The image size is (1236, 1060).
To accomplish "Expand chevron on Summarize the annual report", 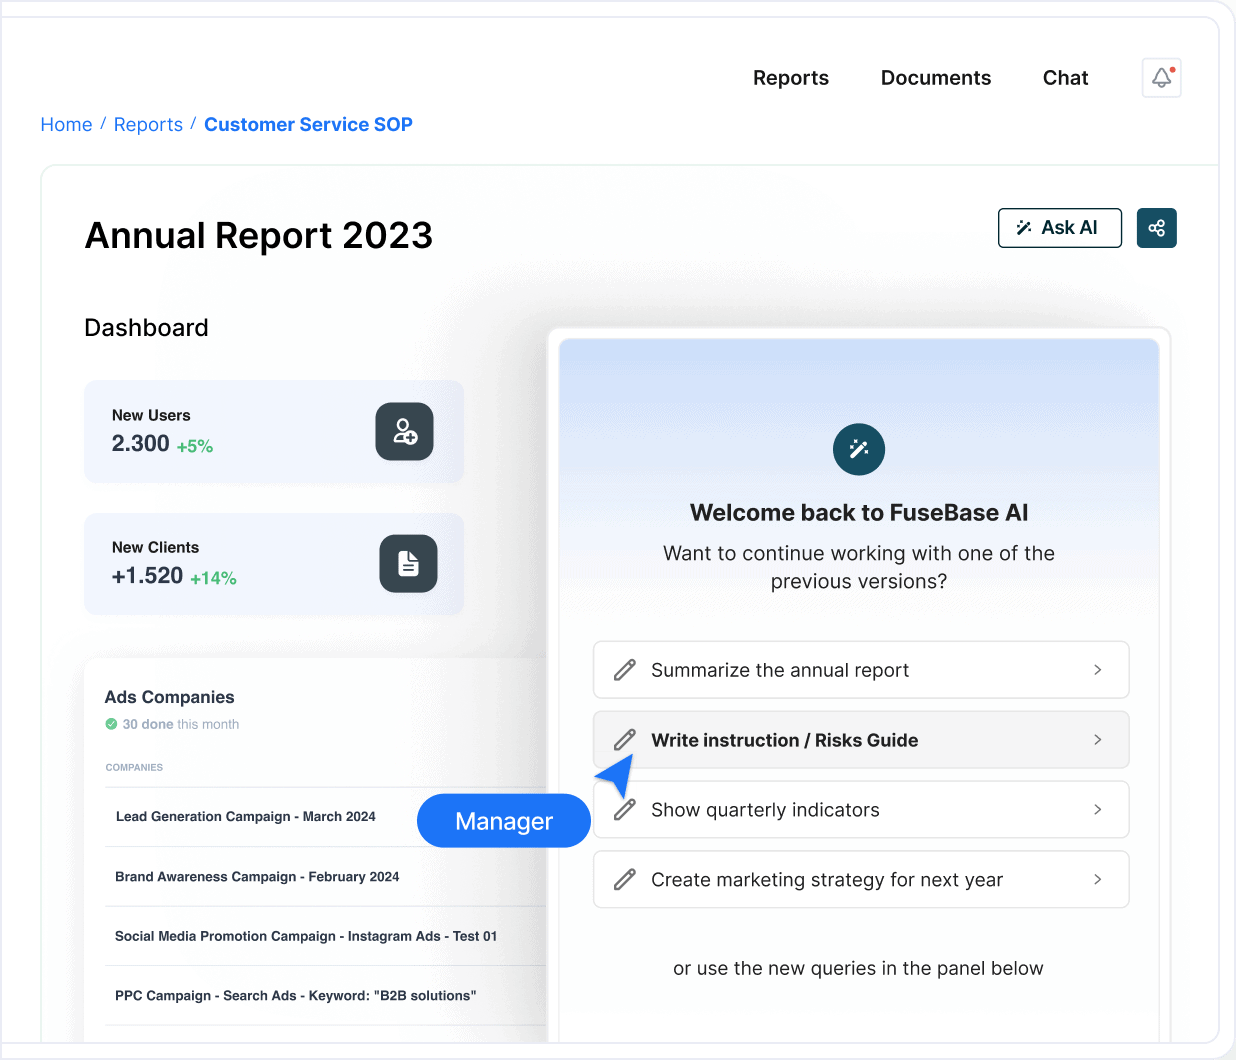I will (x=1097, y=670).
